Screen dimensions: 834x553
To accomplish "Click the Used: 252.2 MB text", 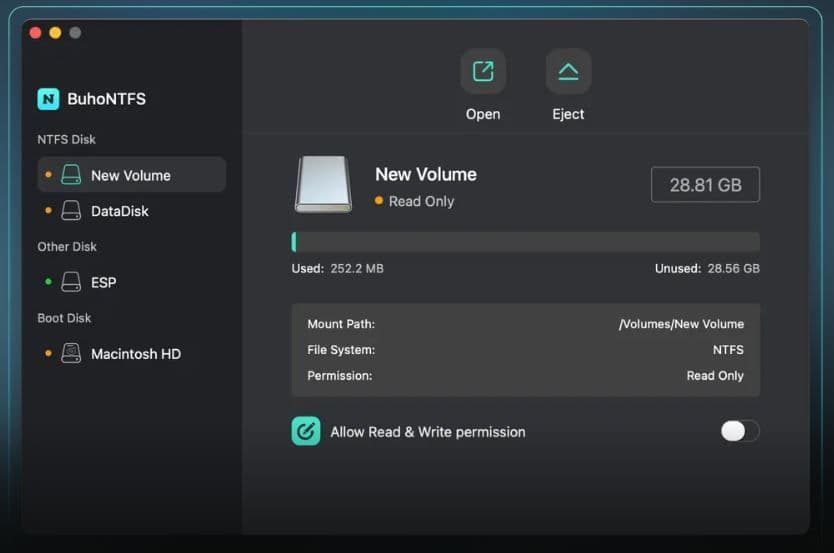I will [x=337, y=269].
